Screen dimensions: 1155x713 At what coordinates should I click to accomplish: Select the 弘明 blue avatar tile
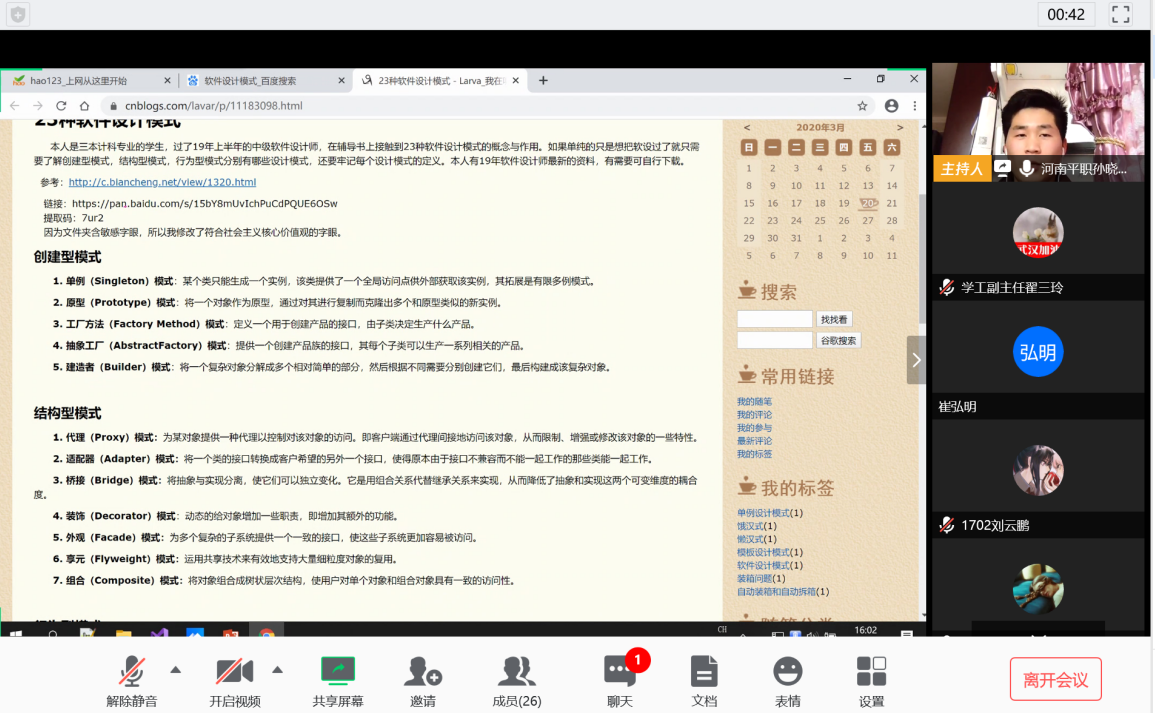pos(1038,351)
